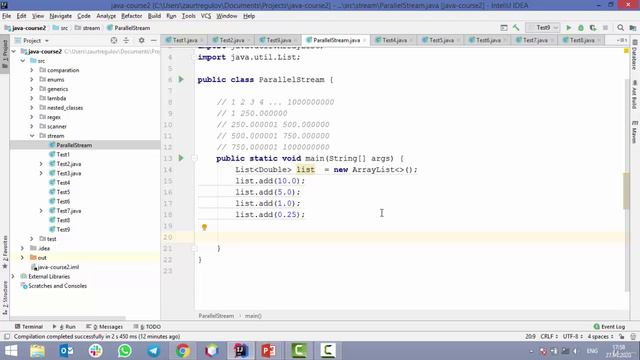Run the current configuration with green play button
The image size is (640, 360).
tap(569, 28)
